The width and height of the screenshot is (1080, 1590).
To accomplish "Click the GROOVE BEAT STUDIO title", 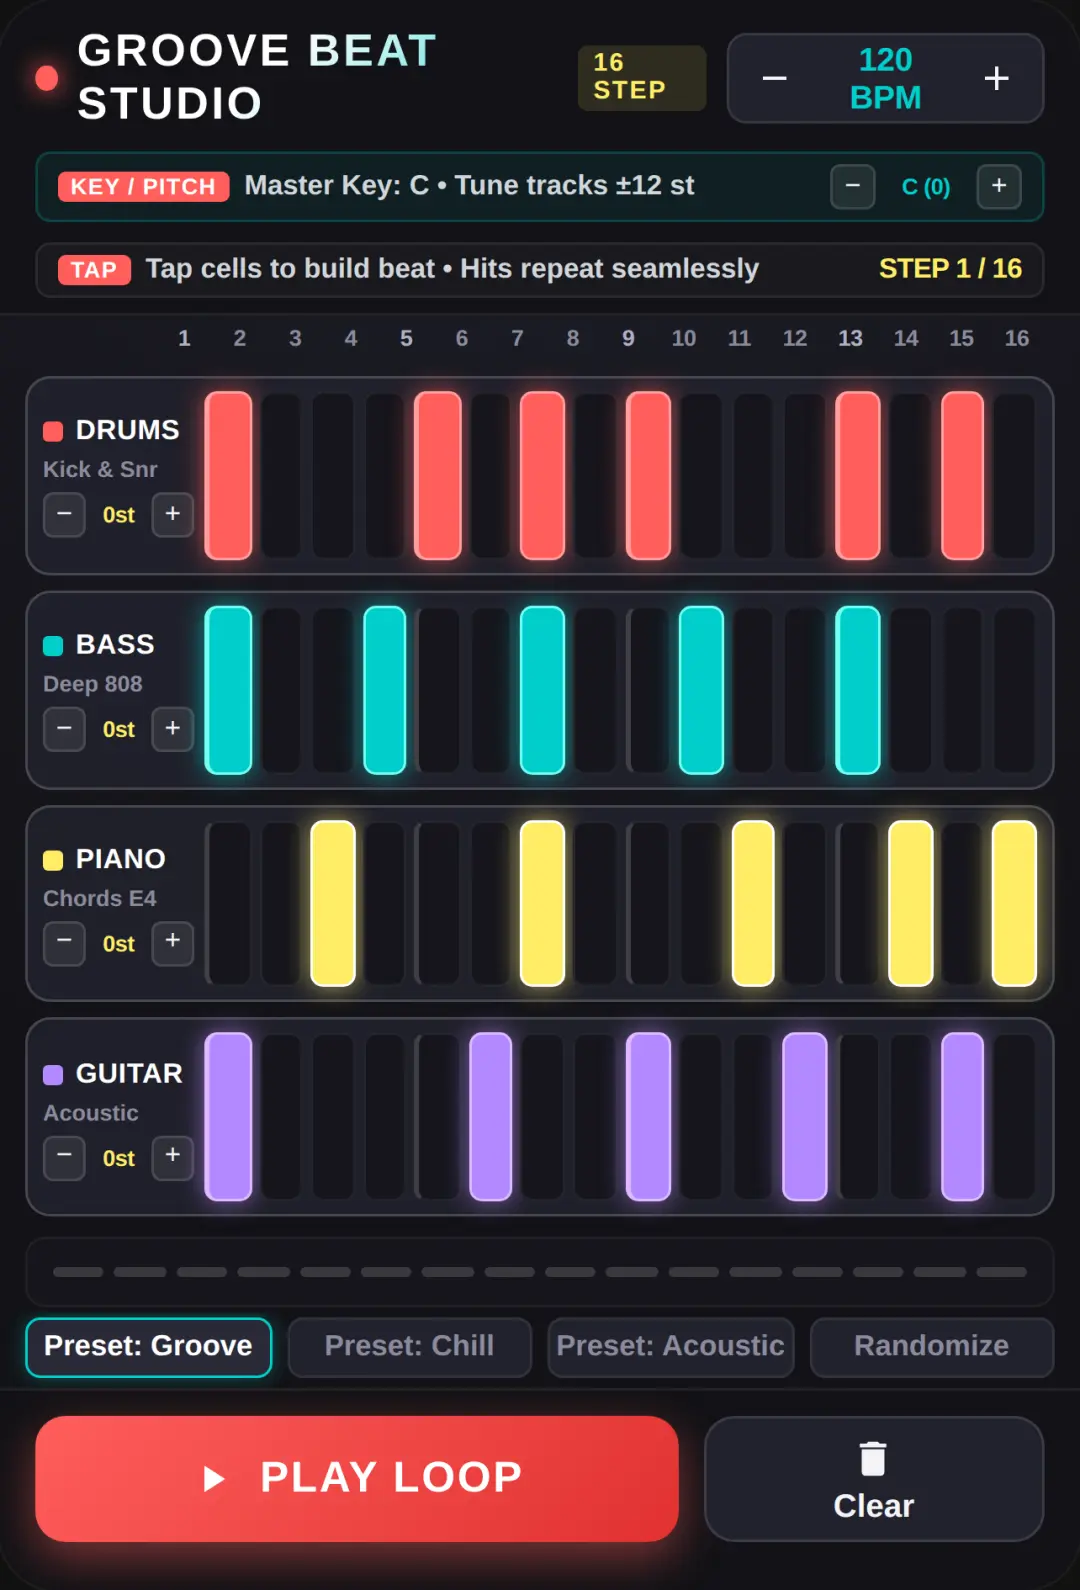I will (257, 77).
